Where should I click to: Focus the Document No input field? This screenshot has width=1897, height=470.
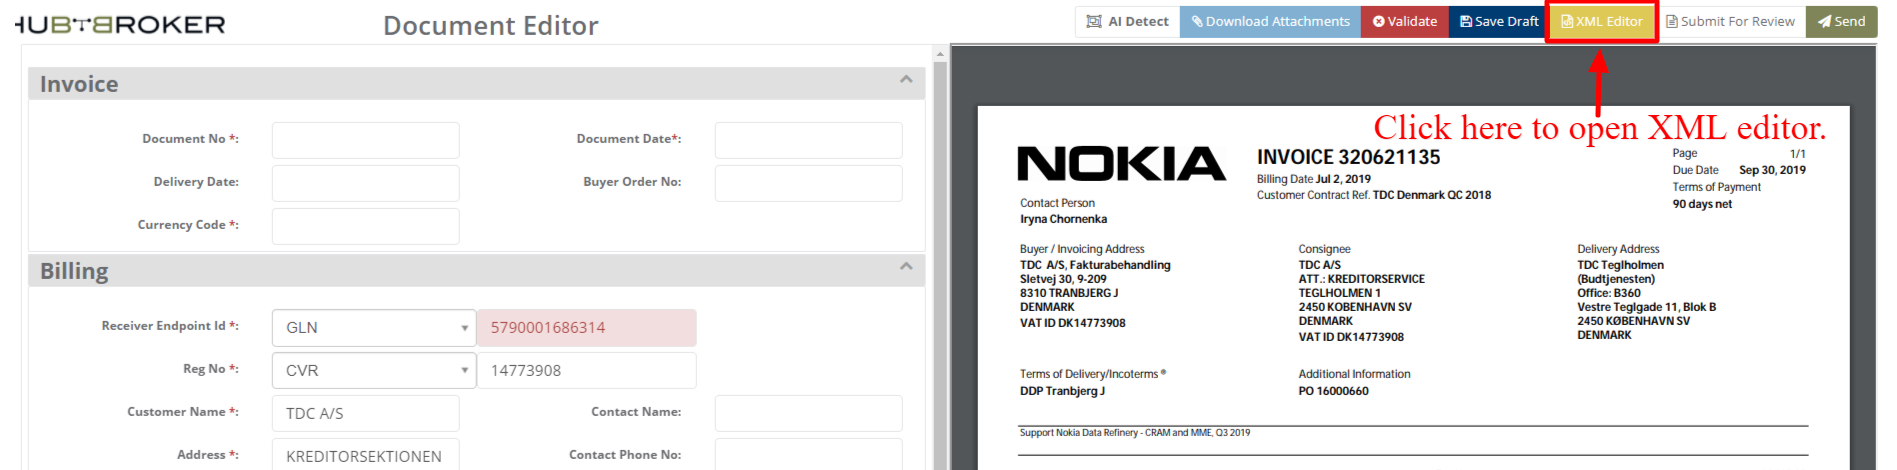point(366,140)
